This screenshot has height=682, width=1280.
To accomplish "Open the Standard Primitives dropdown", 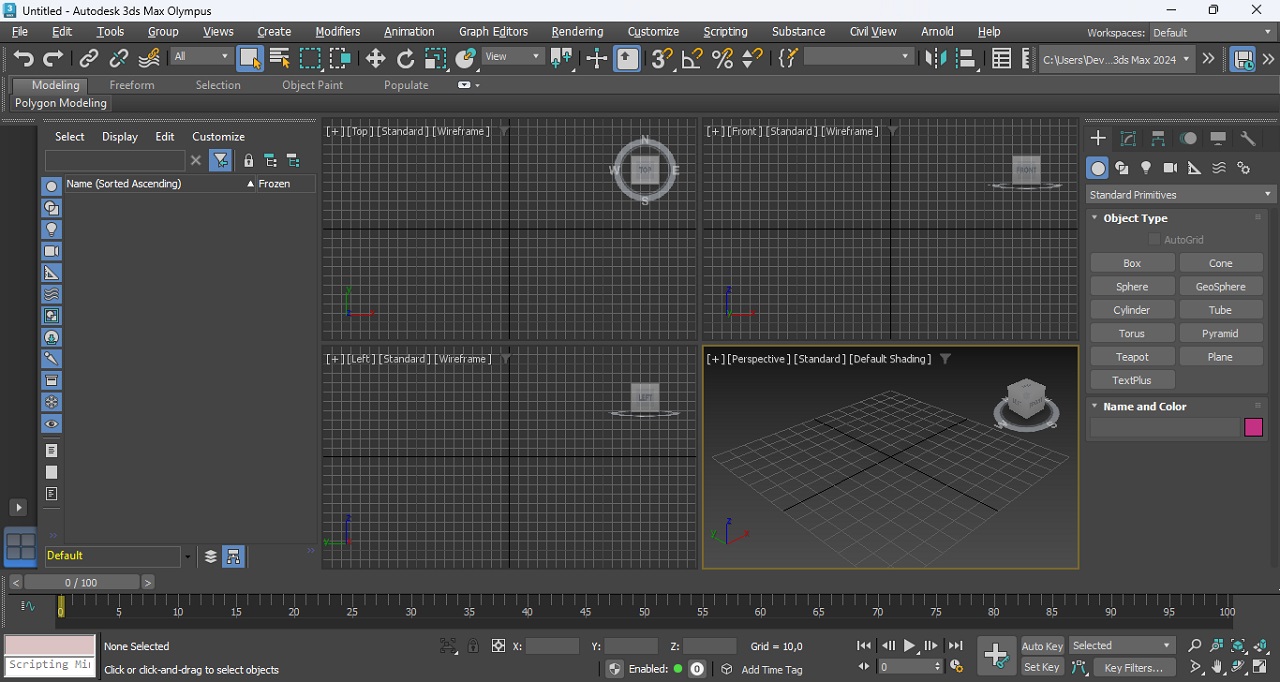I will [1180, 195].
